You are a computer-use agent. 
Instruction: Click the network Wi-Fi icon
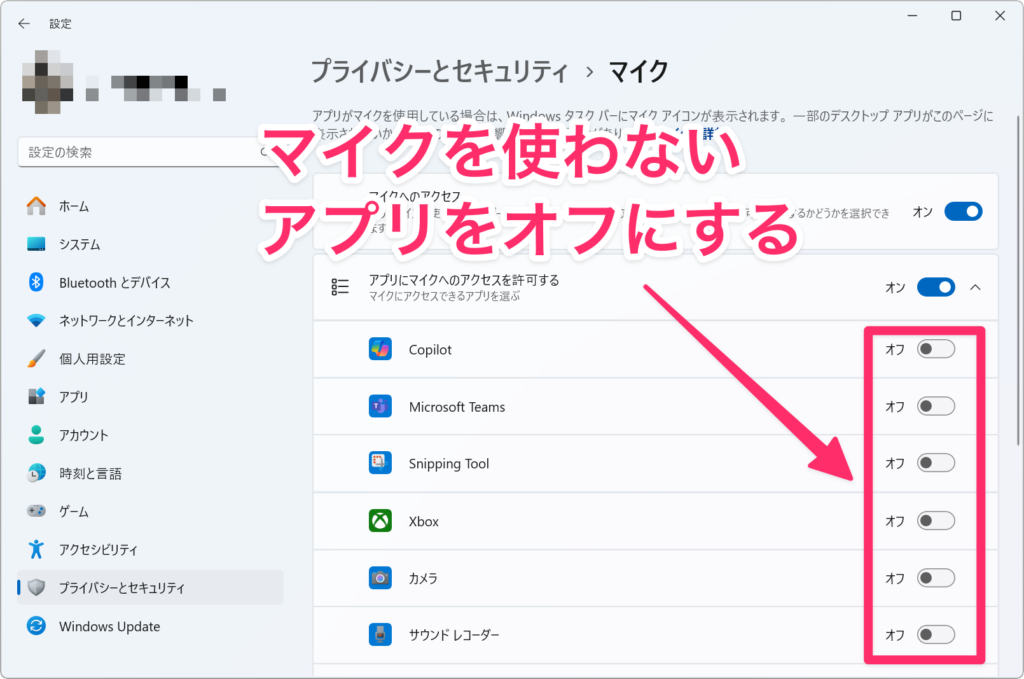click(37, 321)
